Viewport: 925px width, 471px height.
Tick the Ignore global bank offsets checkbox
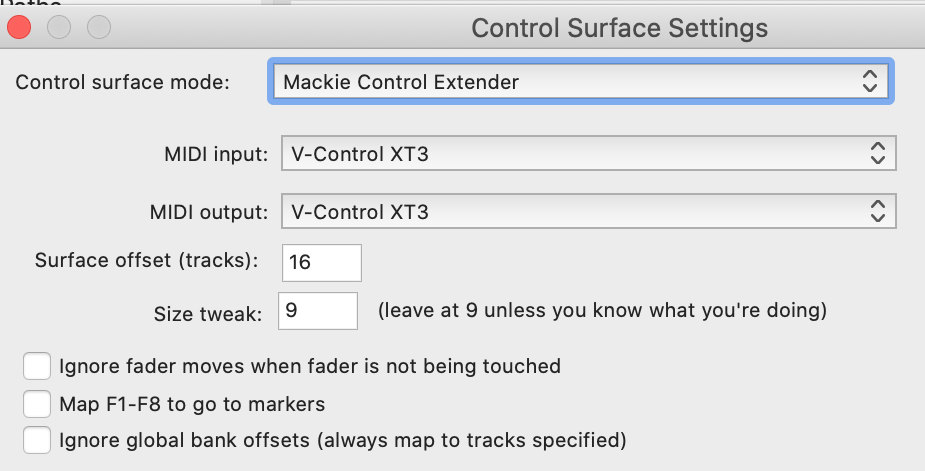37,440
